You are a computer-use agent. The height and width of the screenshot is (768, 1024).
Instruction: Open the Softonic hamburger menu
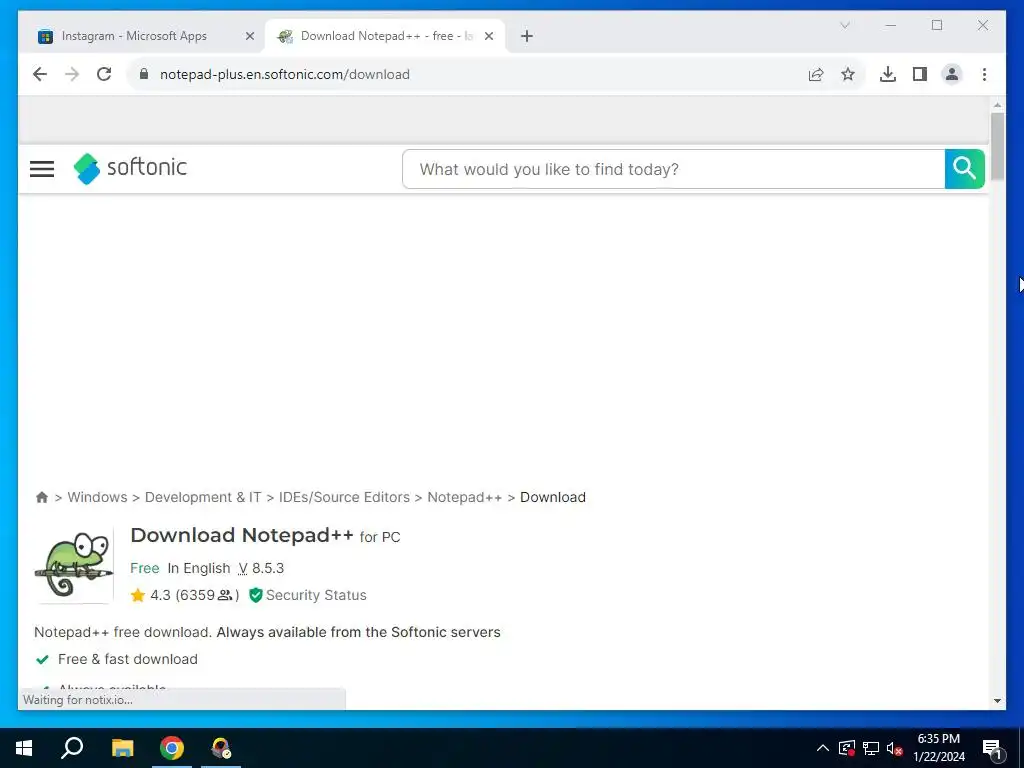[x=42, y=169]
